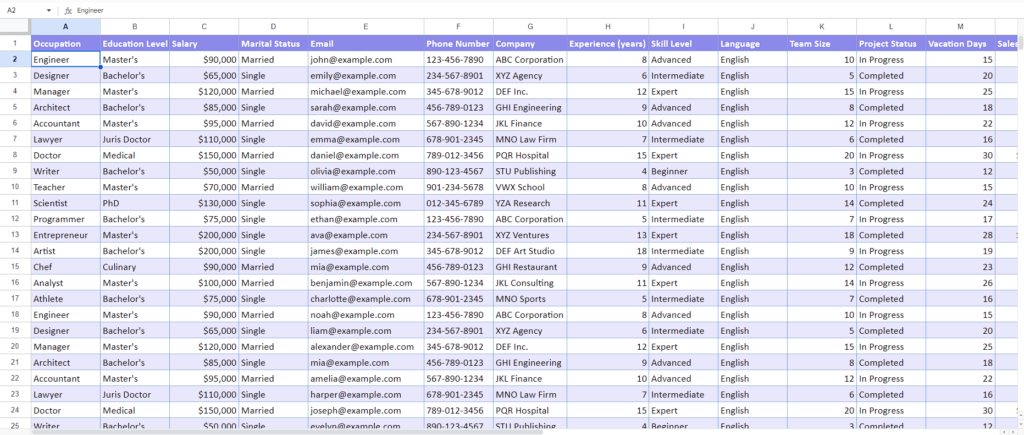Image resolution: width=1024 pixels, height=435 pixels.
Task: Select row 20 header number
Action: coord(15,347)
